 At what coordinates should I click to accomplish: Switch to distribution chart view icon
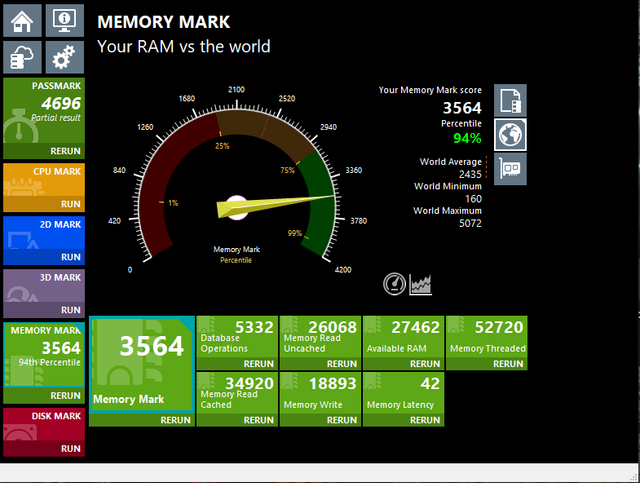pyautogui.click(x=420, y=284)
